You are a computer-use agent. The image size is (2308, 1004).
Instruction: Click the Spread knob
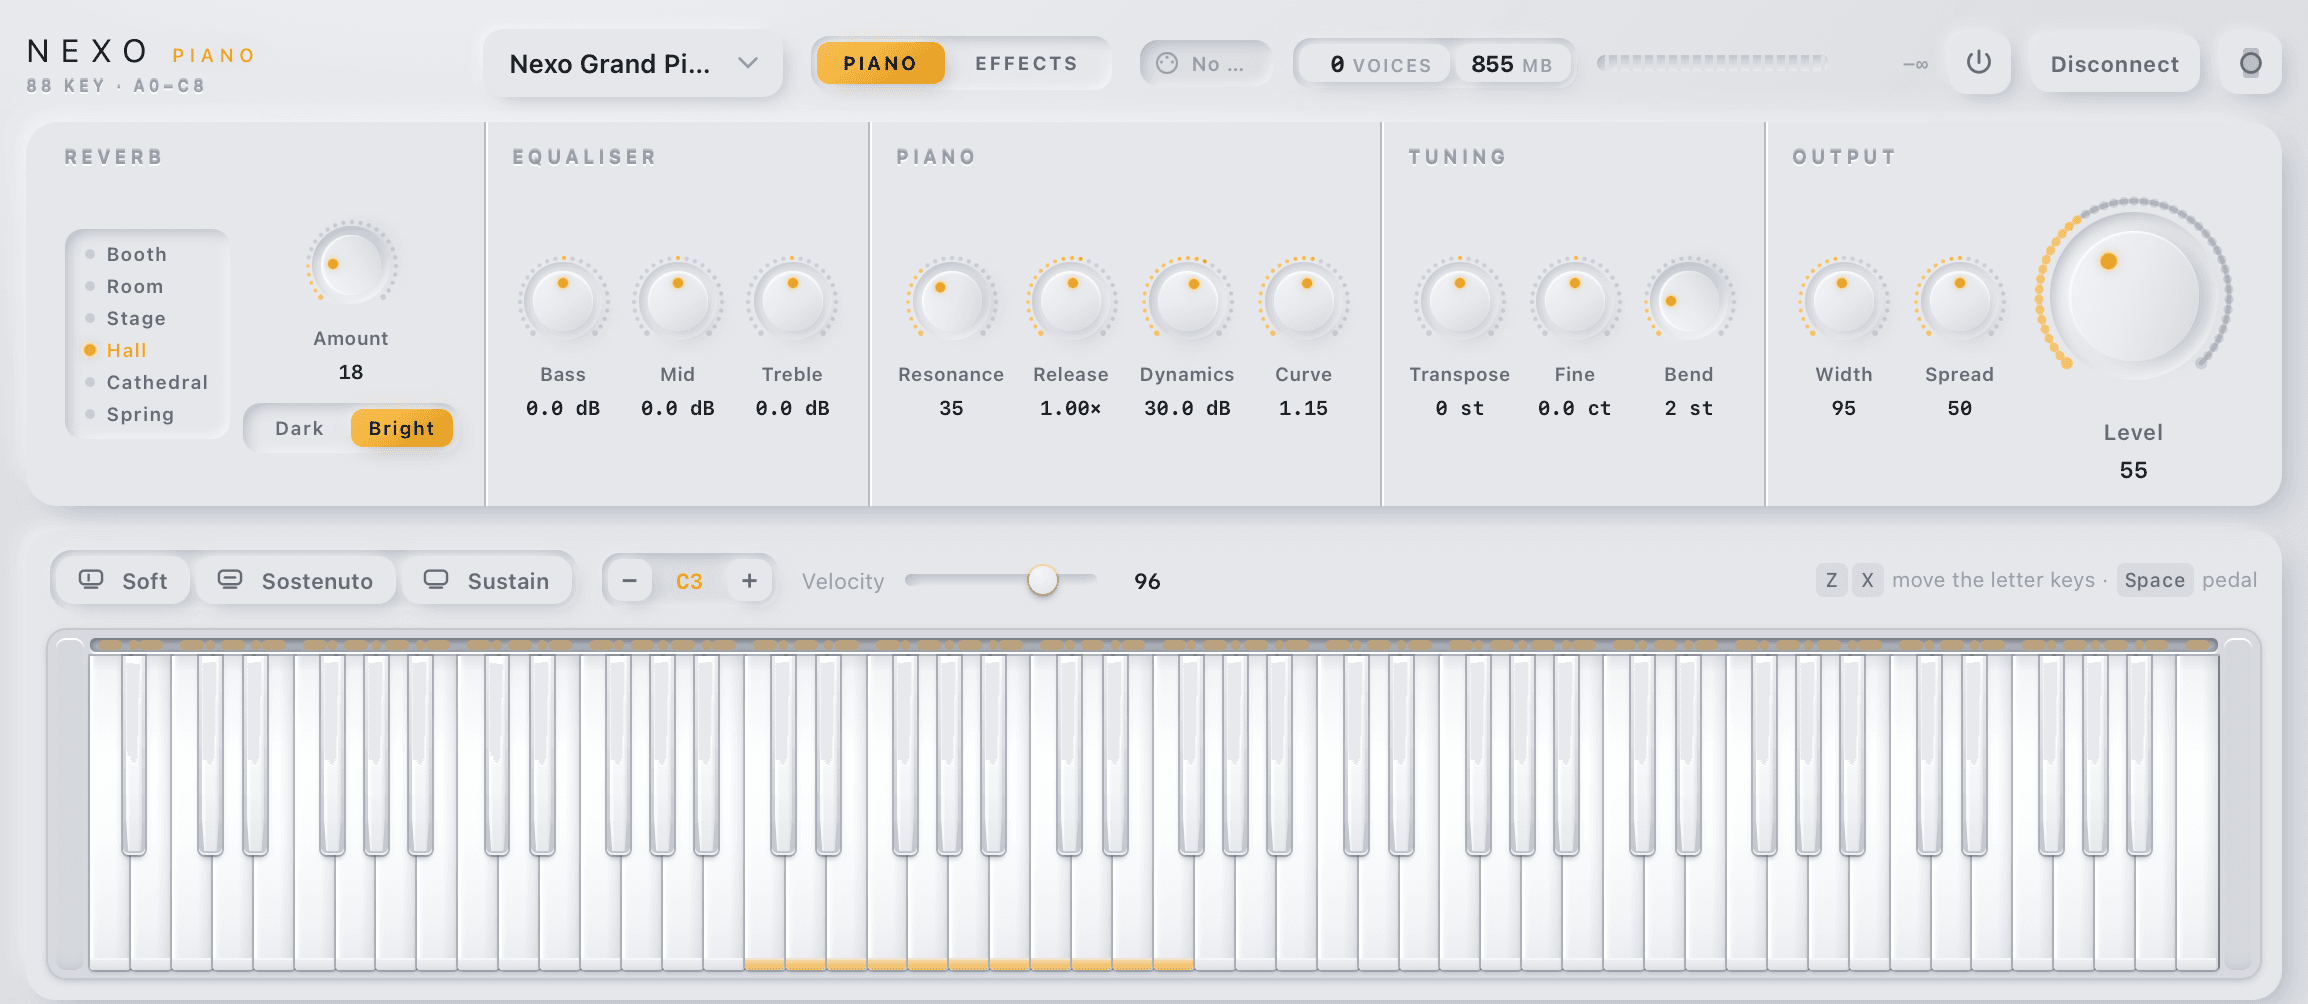coord(1959,300)
